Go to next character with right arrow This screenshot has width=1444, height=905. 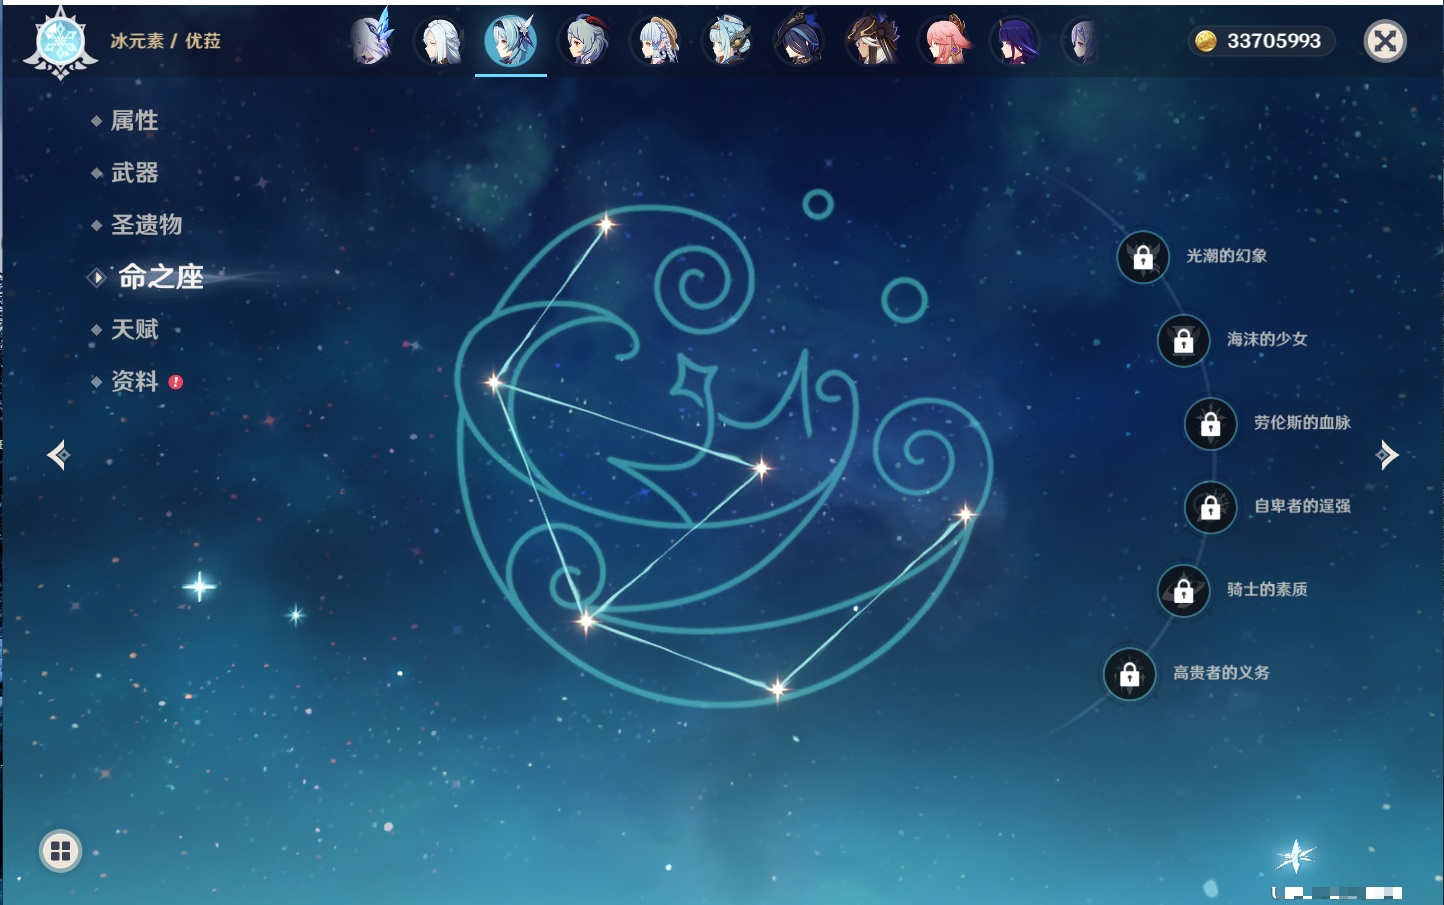click(x=1387, y=455)
